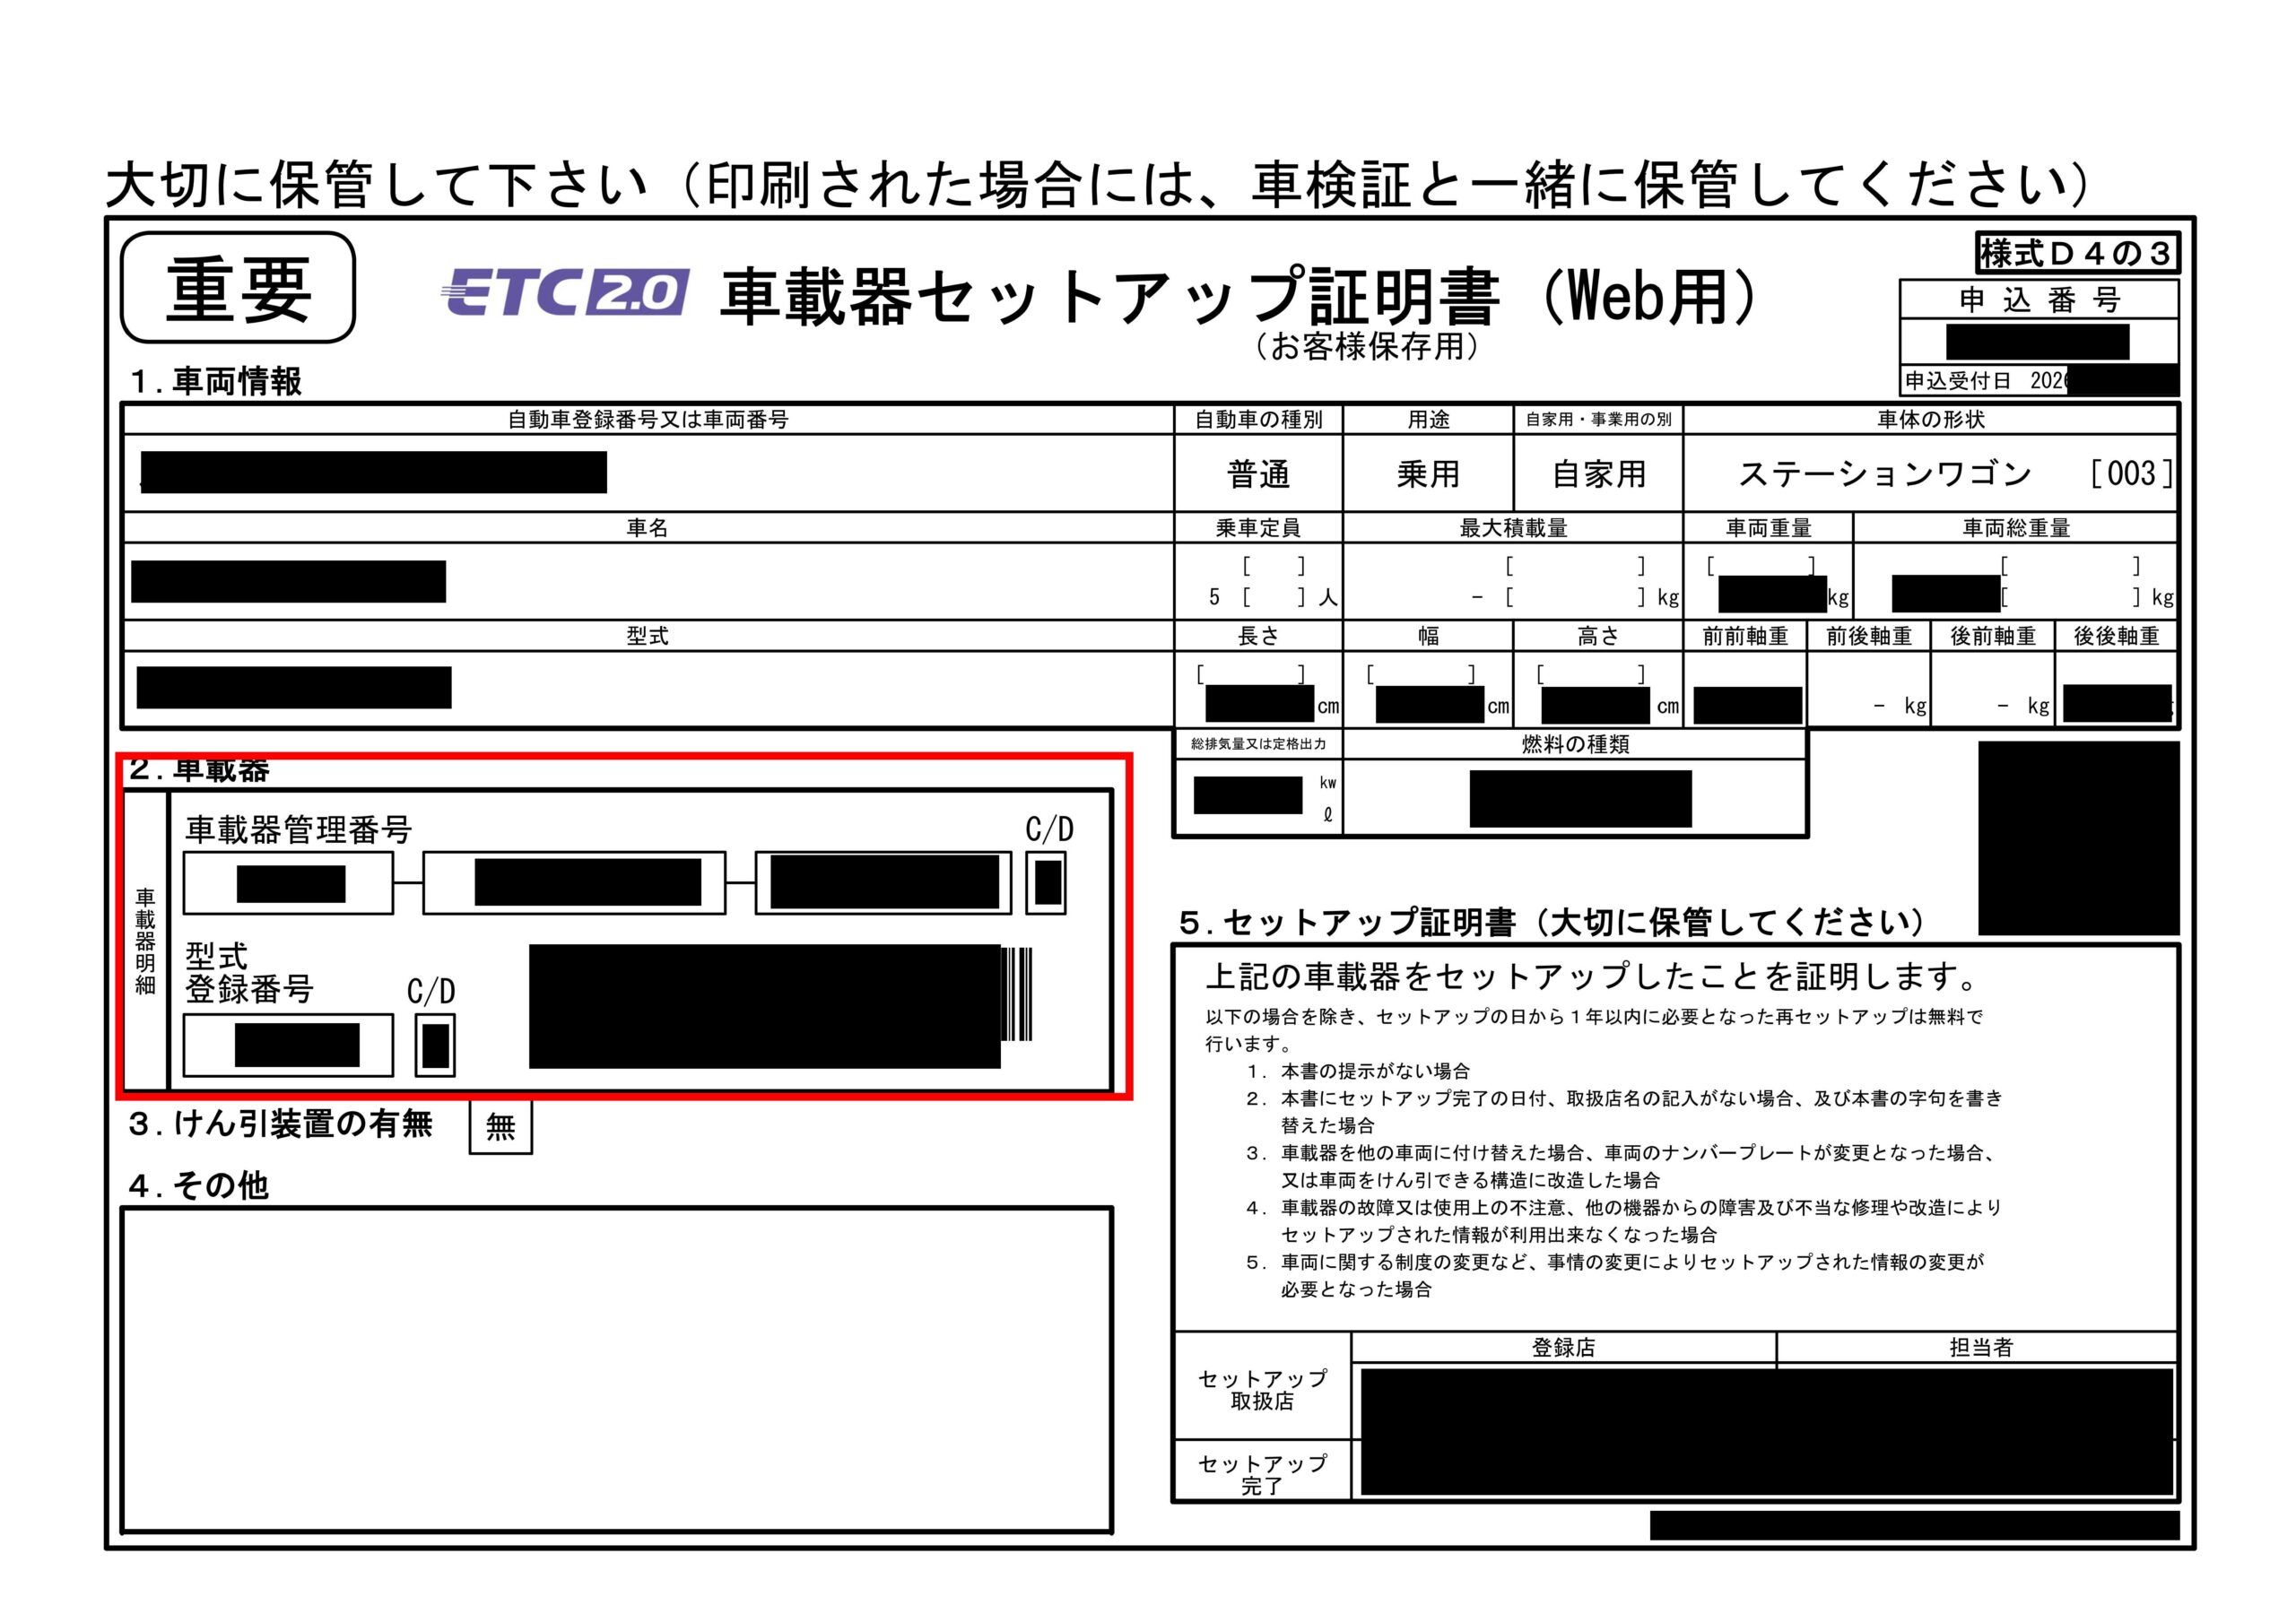Click the C/D box beside 型式登録番号
This screenshot has width=2296, height=1623.
[x=435, y=1045]
